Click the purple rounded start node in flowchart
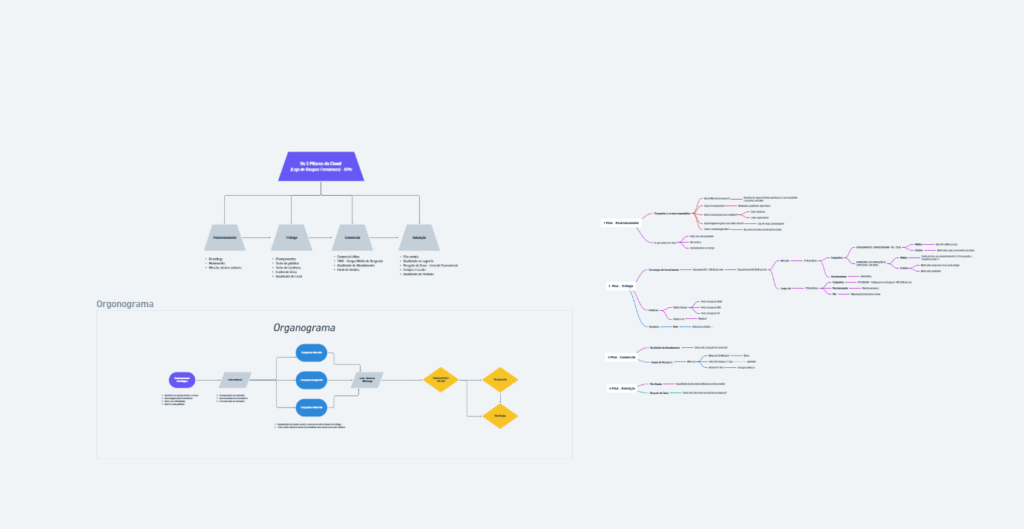Image resolution: width=1024 pixels, height=529 pixels. [x=182, y=380]
